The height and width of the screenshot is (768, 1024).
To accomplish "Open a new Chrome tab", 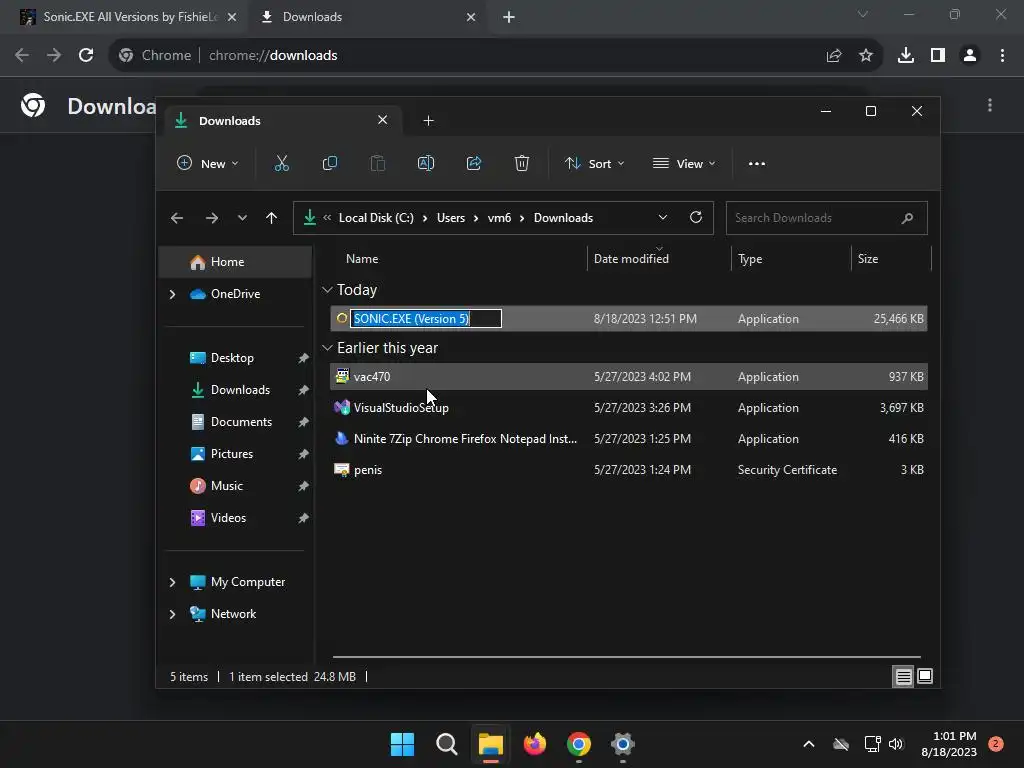I will pos(509,17).
